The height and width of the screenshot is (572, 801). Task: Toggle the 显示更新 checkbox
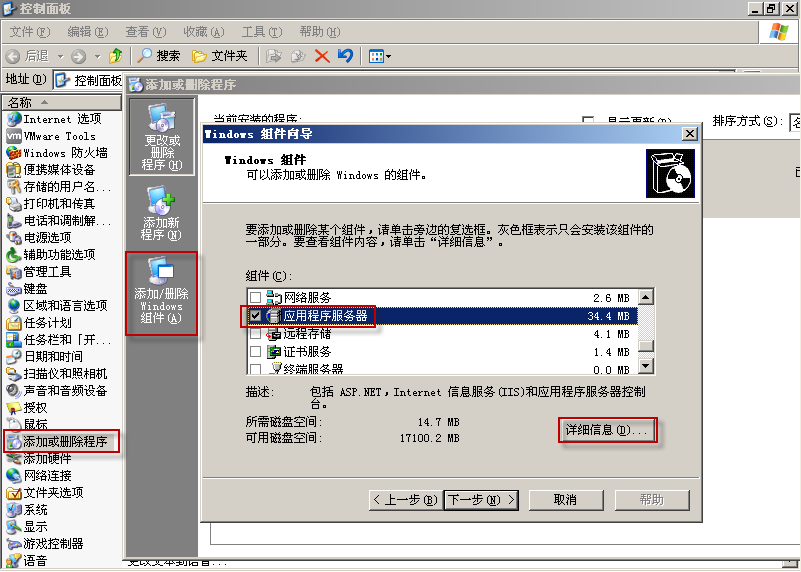click(x=588, y=121)
